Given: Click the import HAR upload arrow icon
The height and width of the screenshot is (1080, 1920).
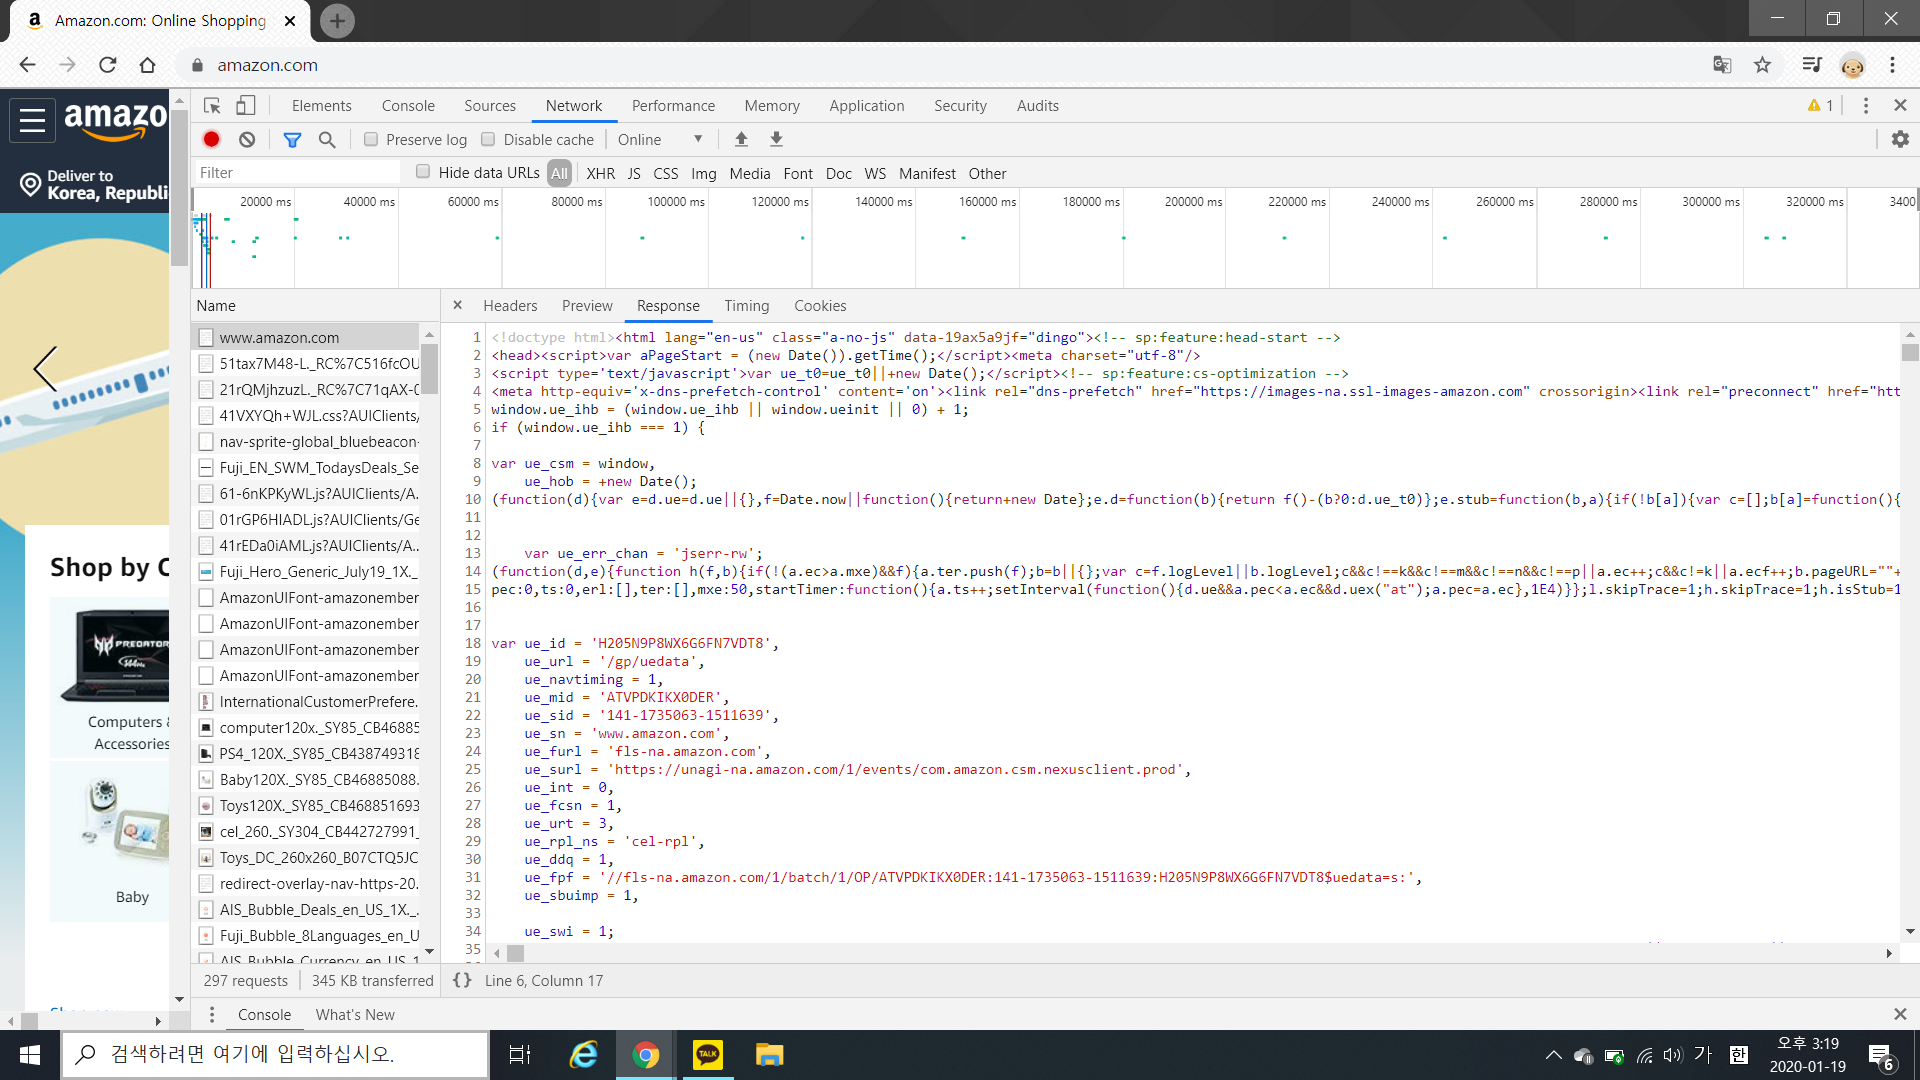Looking at the screenshot, I should 741,140.
